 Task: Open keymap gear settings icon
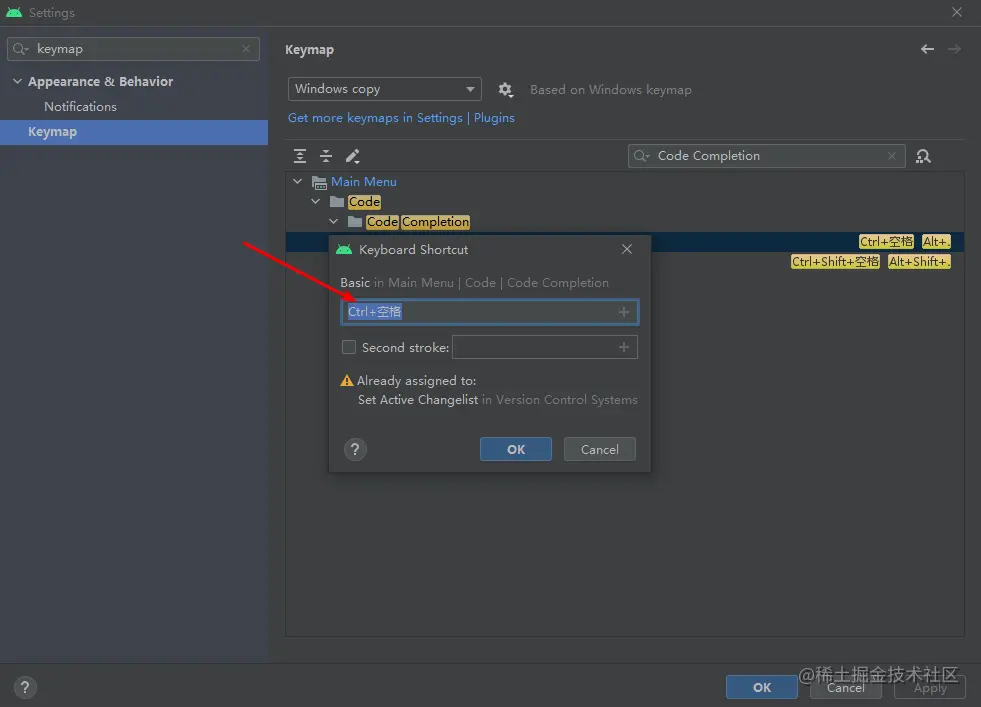[x=506, y=89]
